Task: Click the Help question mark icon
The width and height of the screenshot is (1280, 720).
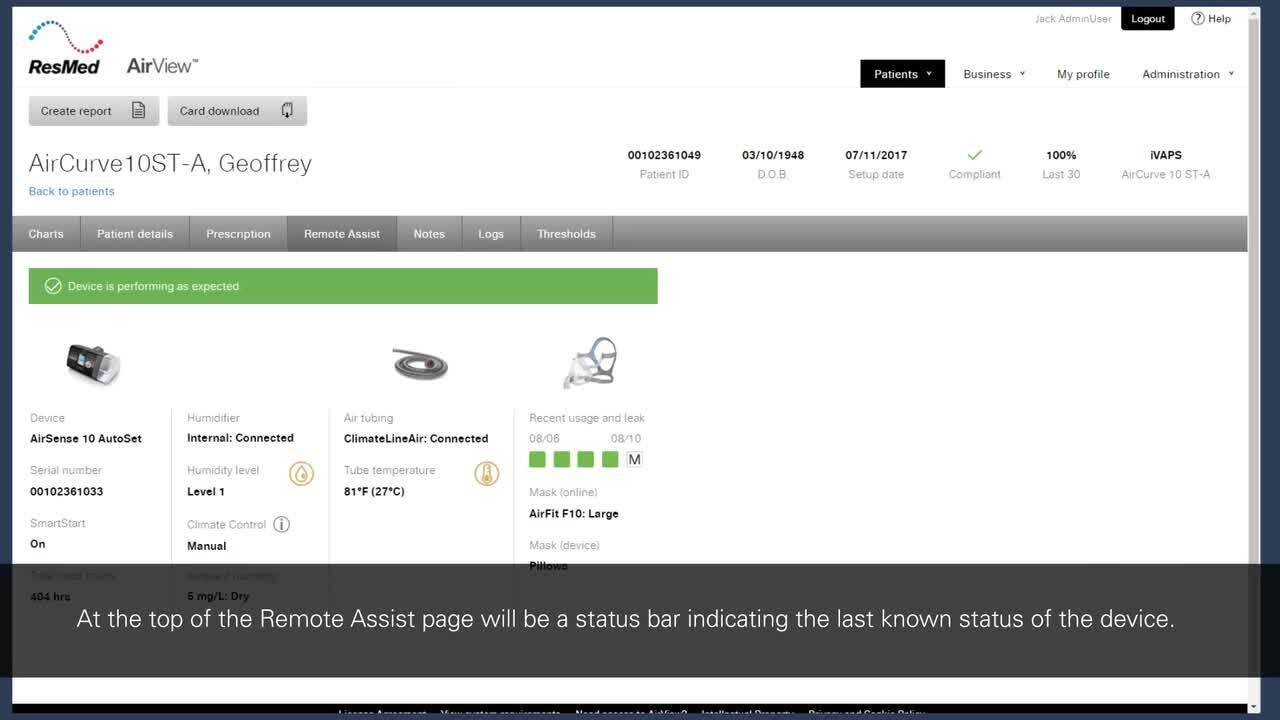Action: tap(1198, 18)
